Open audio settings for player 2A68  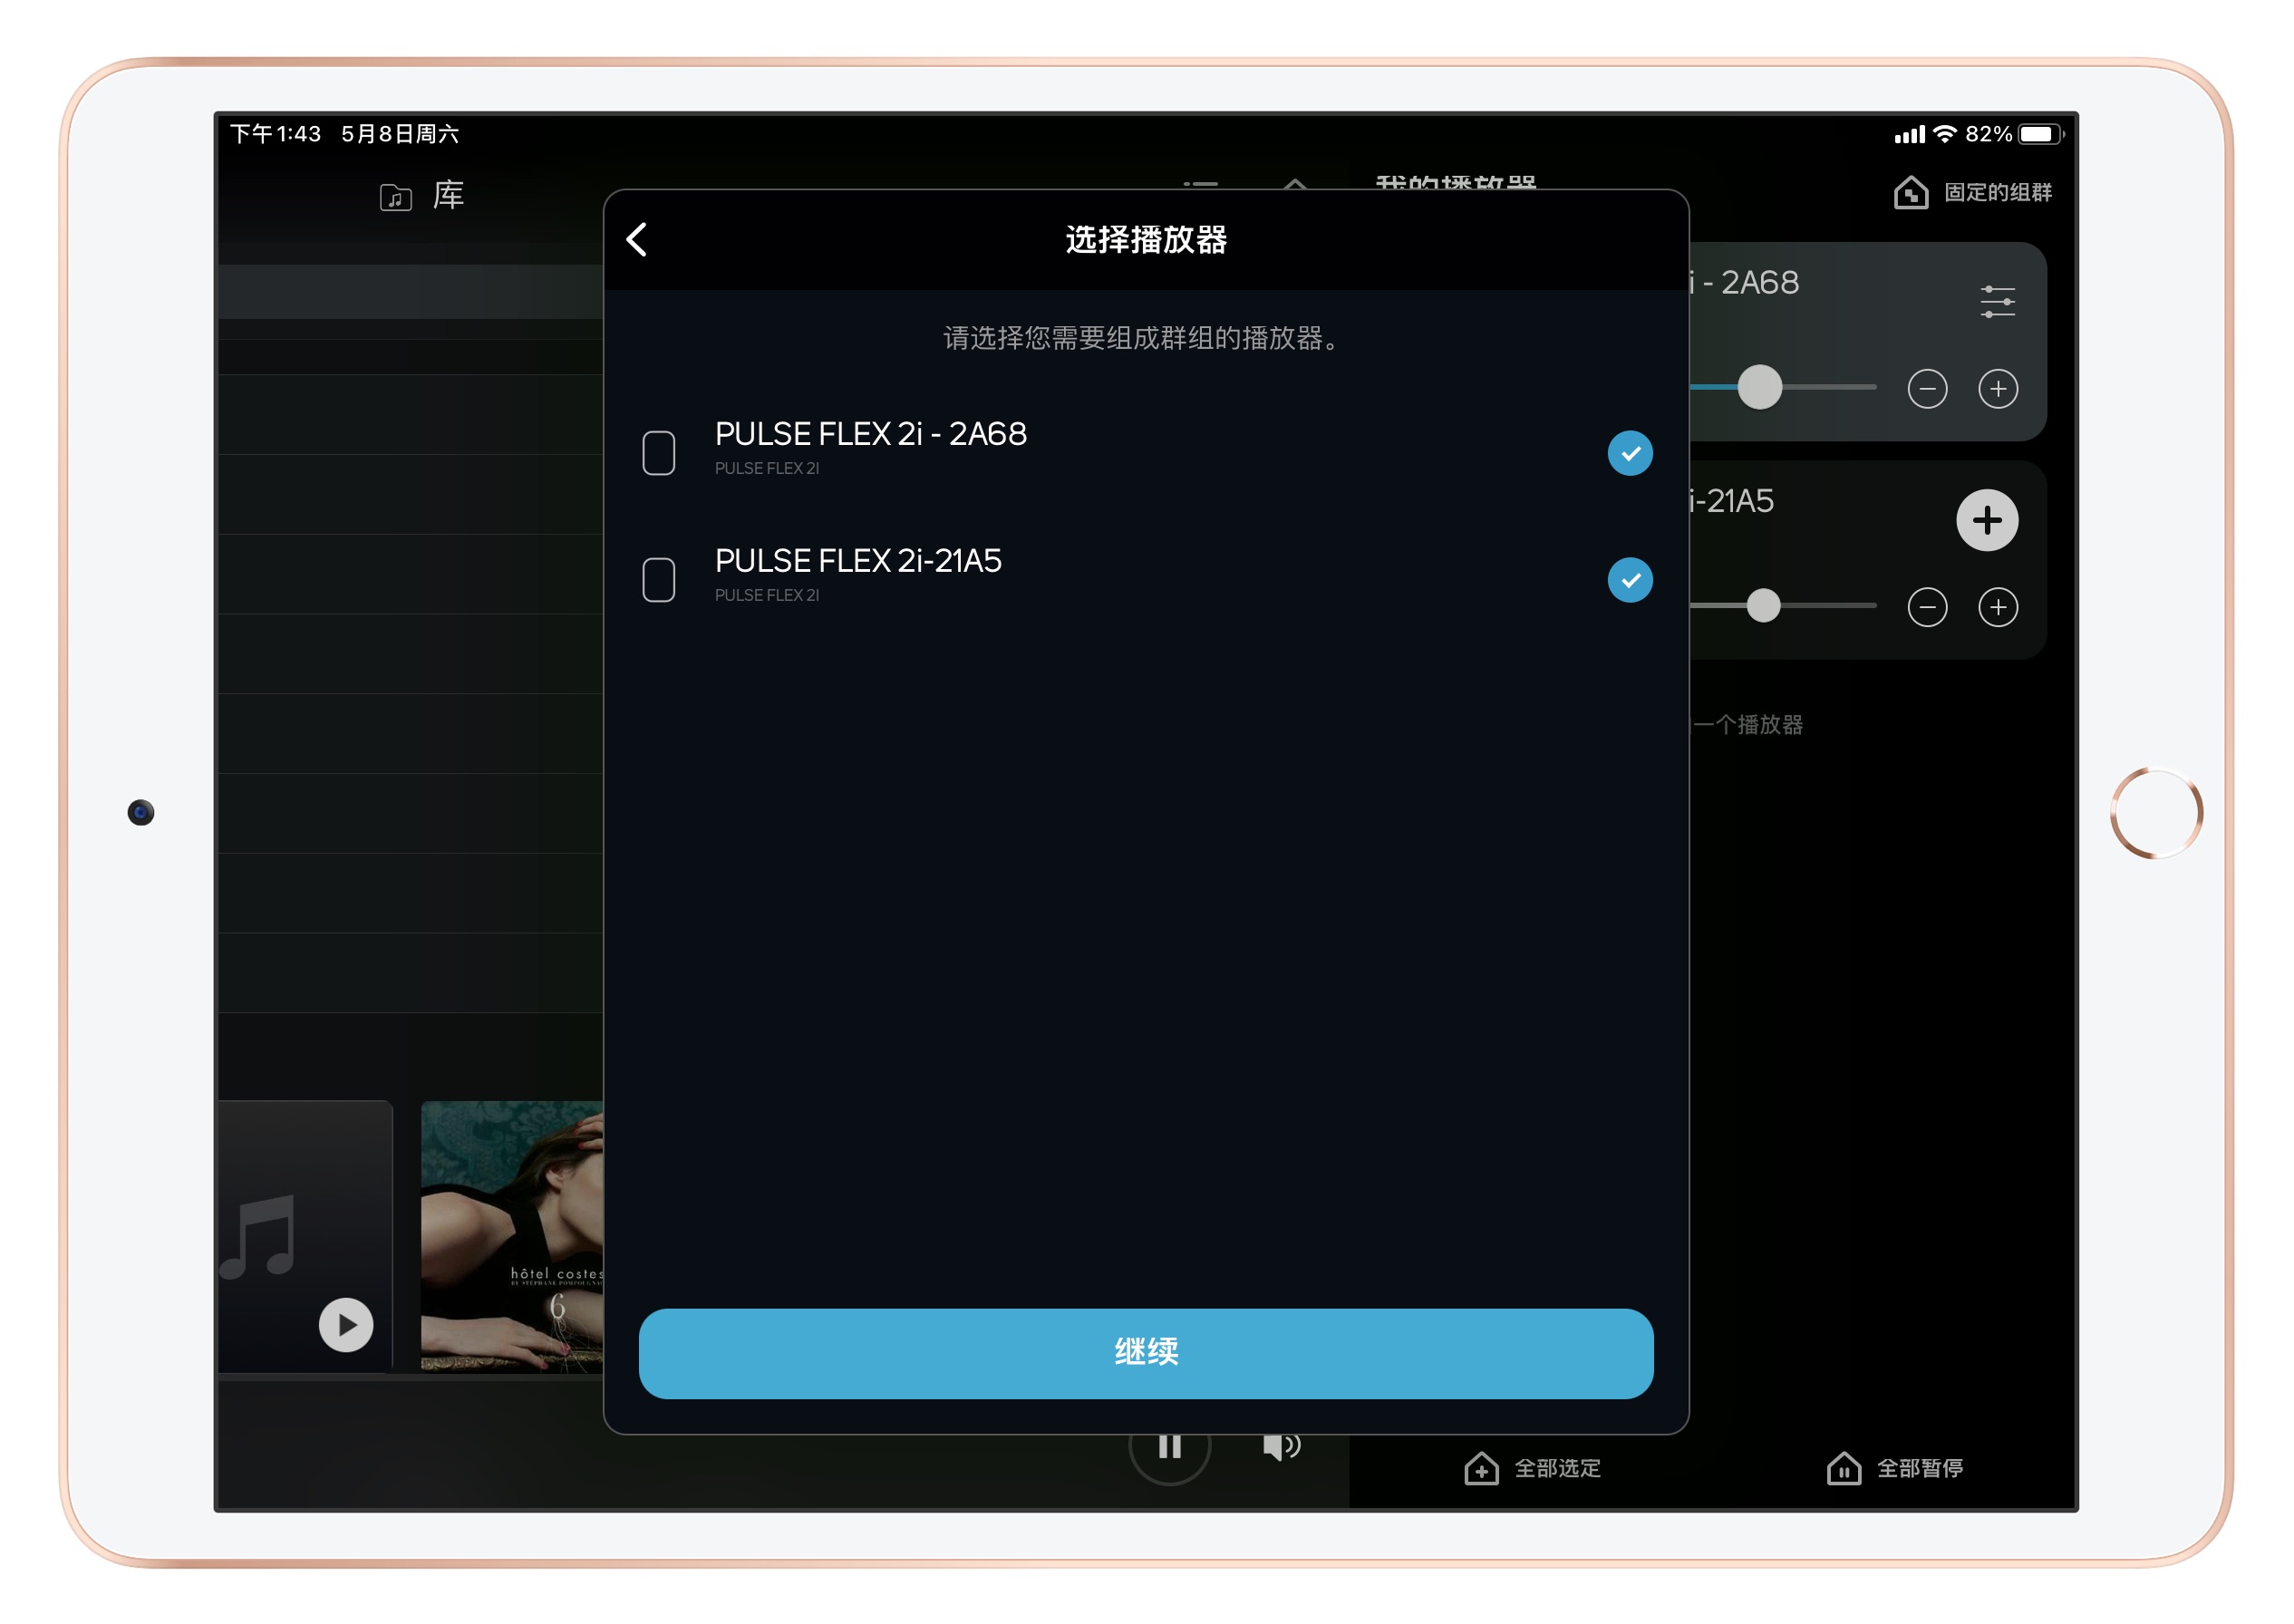pos(1999,303)
